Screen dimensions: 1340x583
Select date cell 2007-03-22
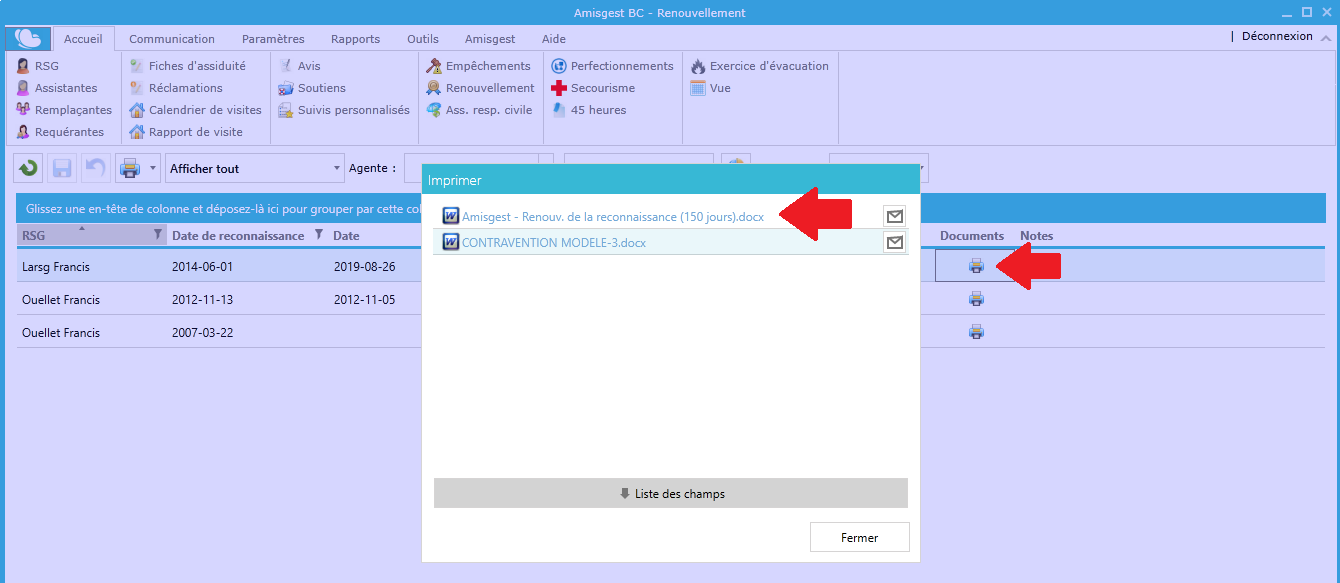point(202,333)
